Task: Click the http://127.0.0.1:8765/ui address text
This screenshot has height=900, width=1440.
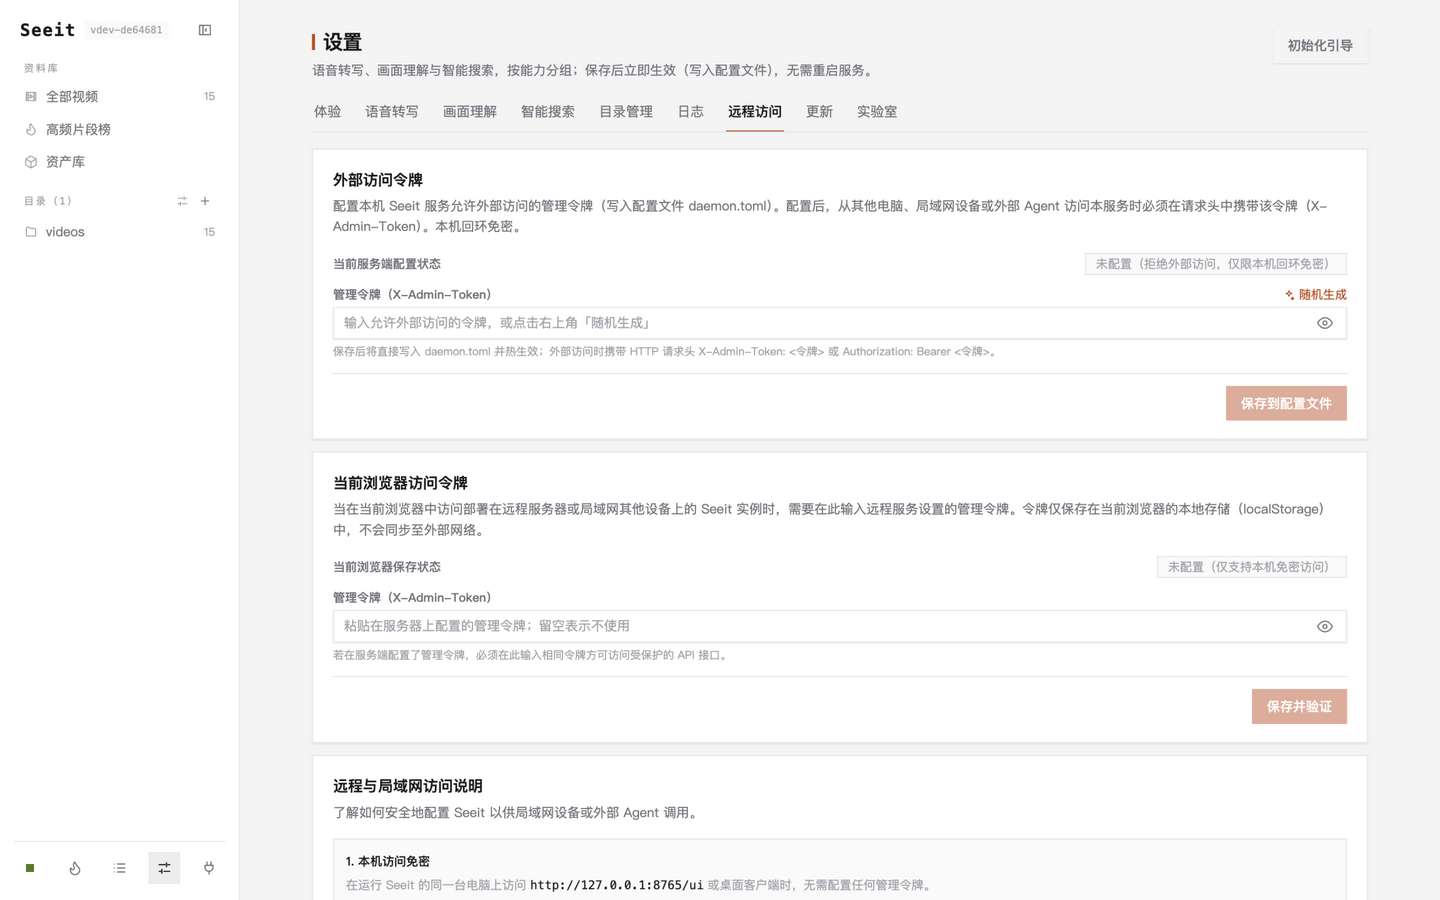Action: click(x=616, y=885)
